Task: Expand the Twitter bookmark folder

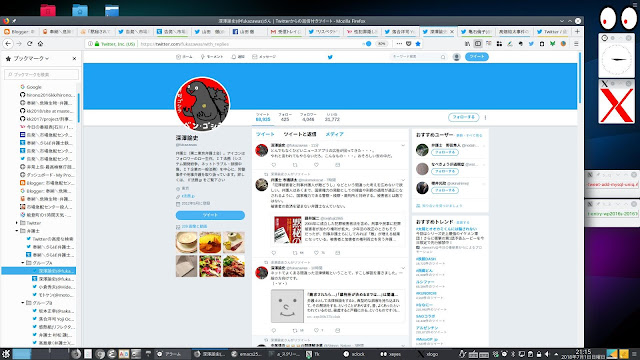Action: (x=17, y=223)
